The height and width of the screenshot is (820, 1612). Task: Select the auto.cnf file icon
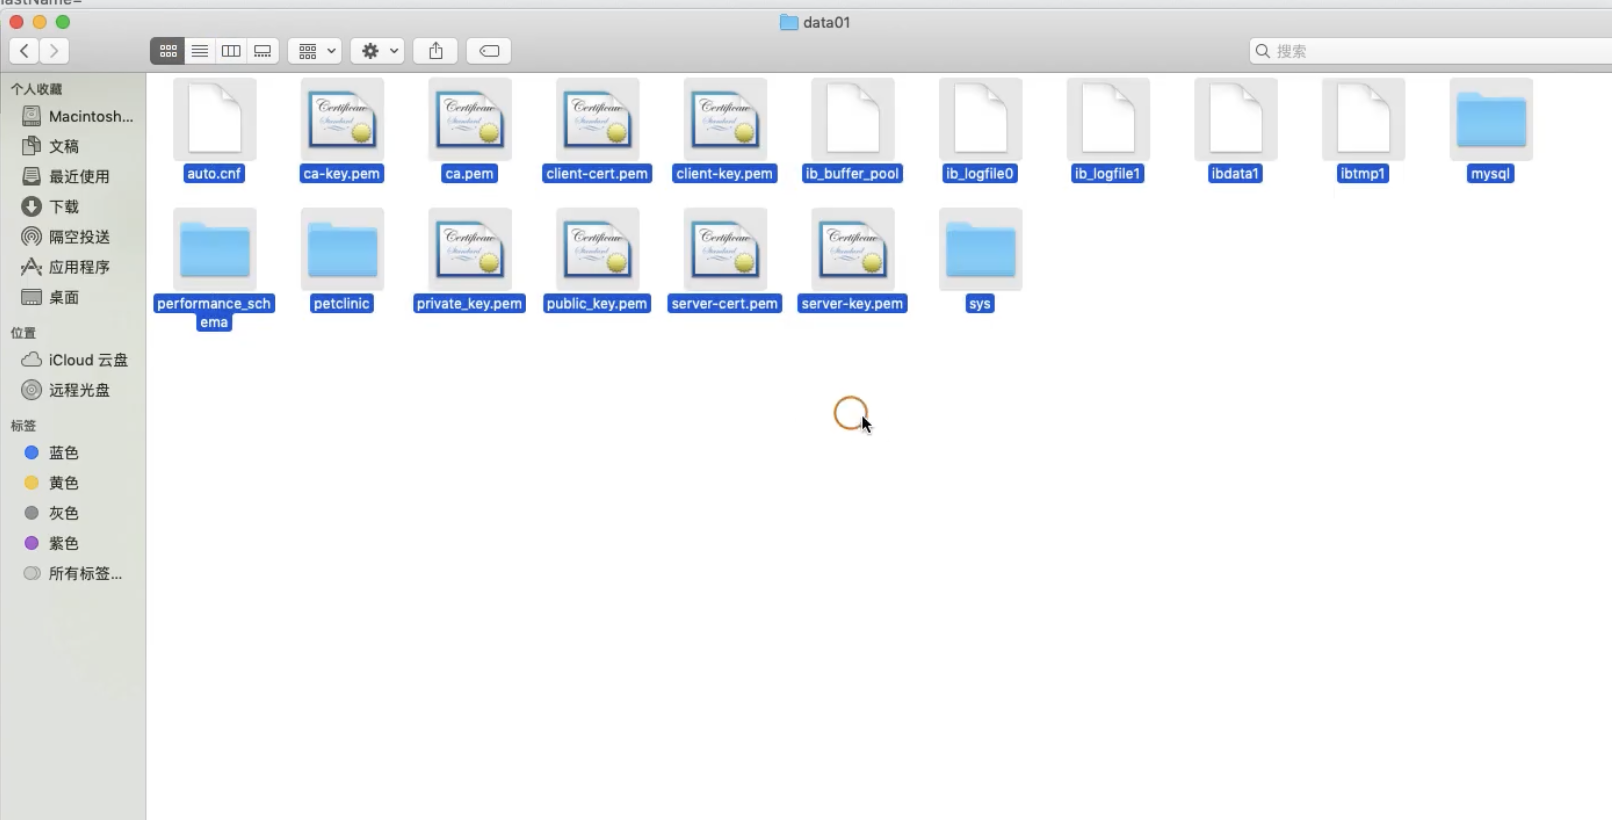(x=214, y=120)
